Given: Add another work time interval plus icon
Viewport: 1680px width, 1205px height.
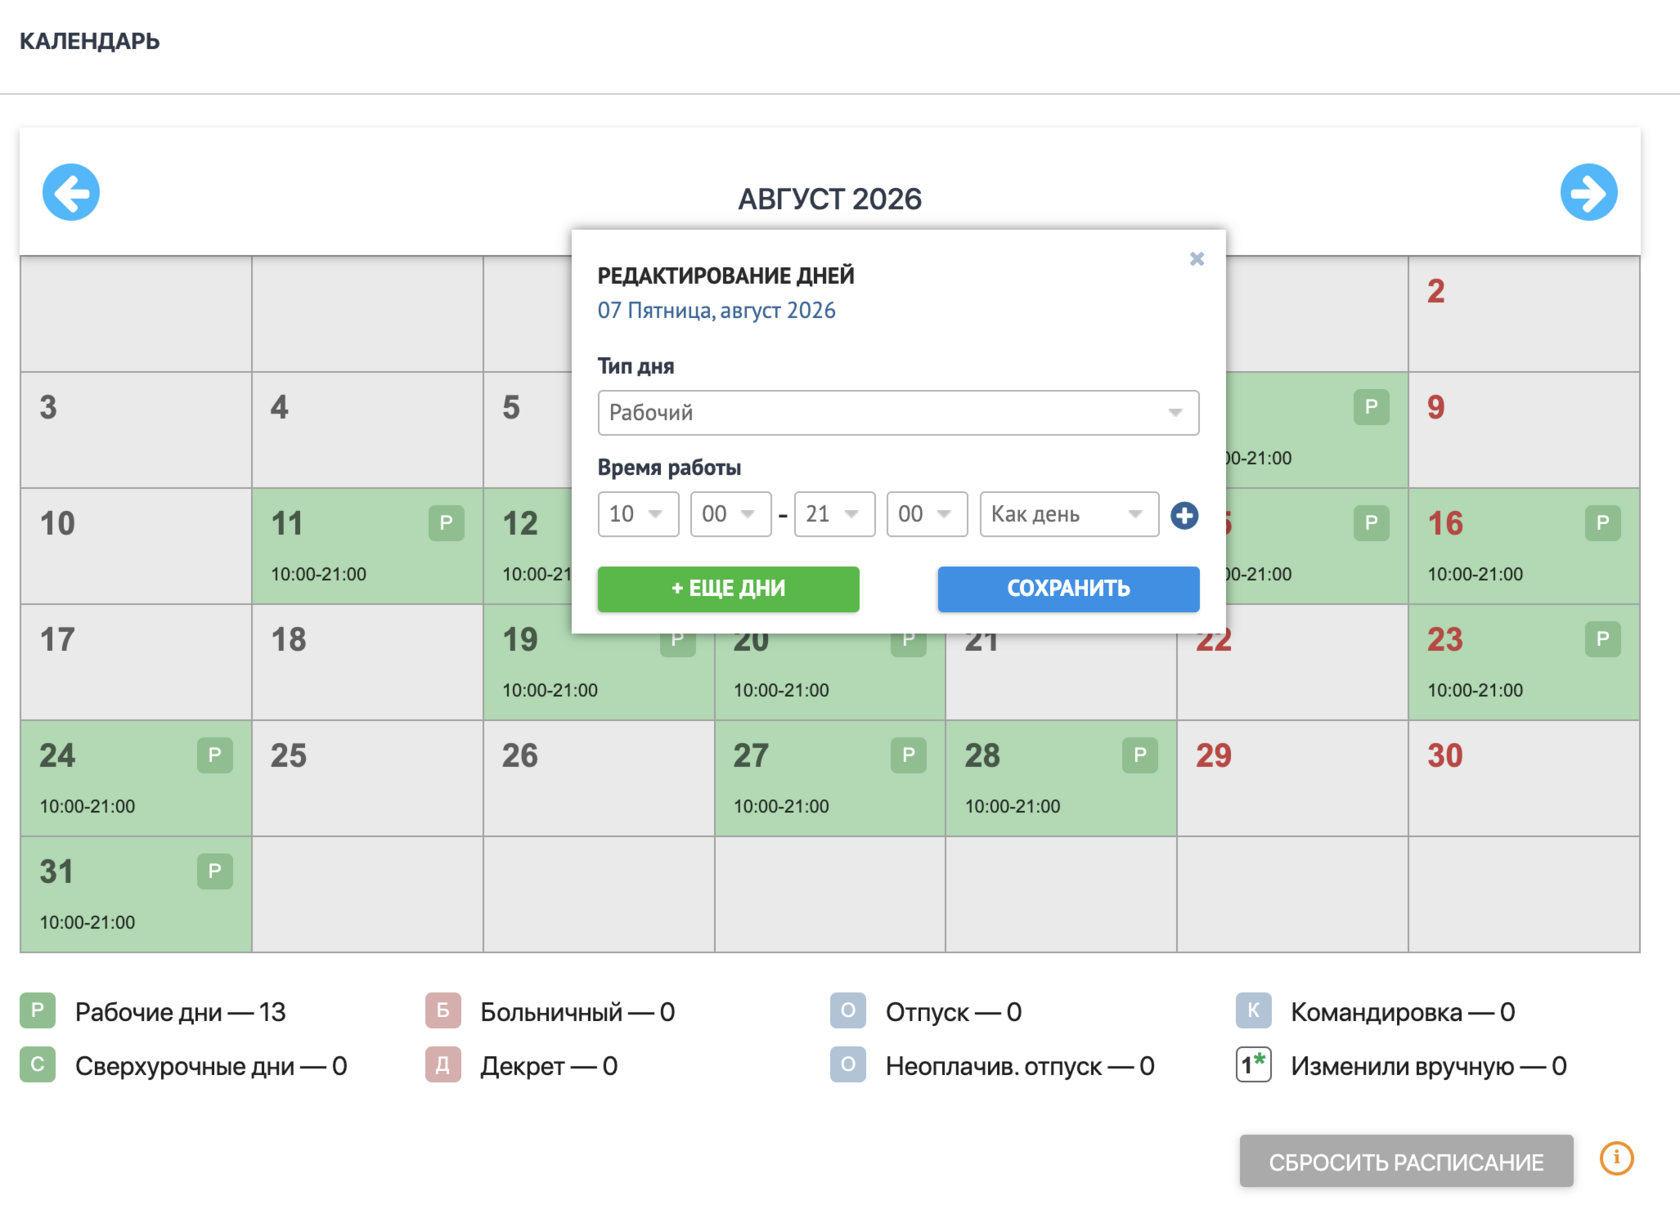Looking at the screenshot, I should (x=1184, y=515).
